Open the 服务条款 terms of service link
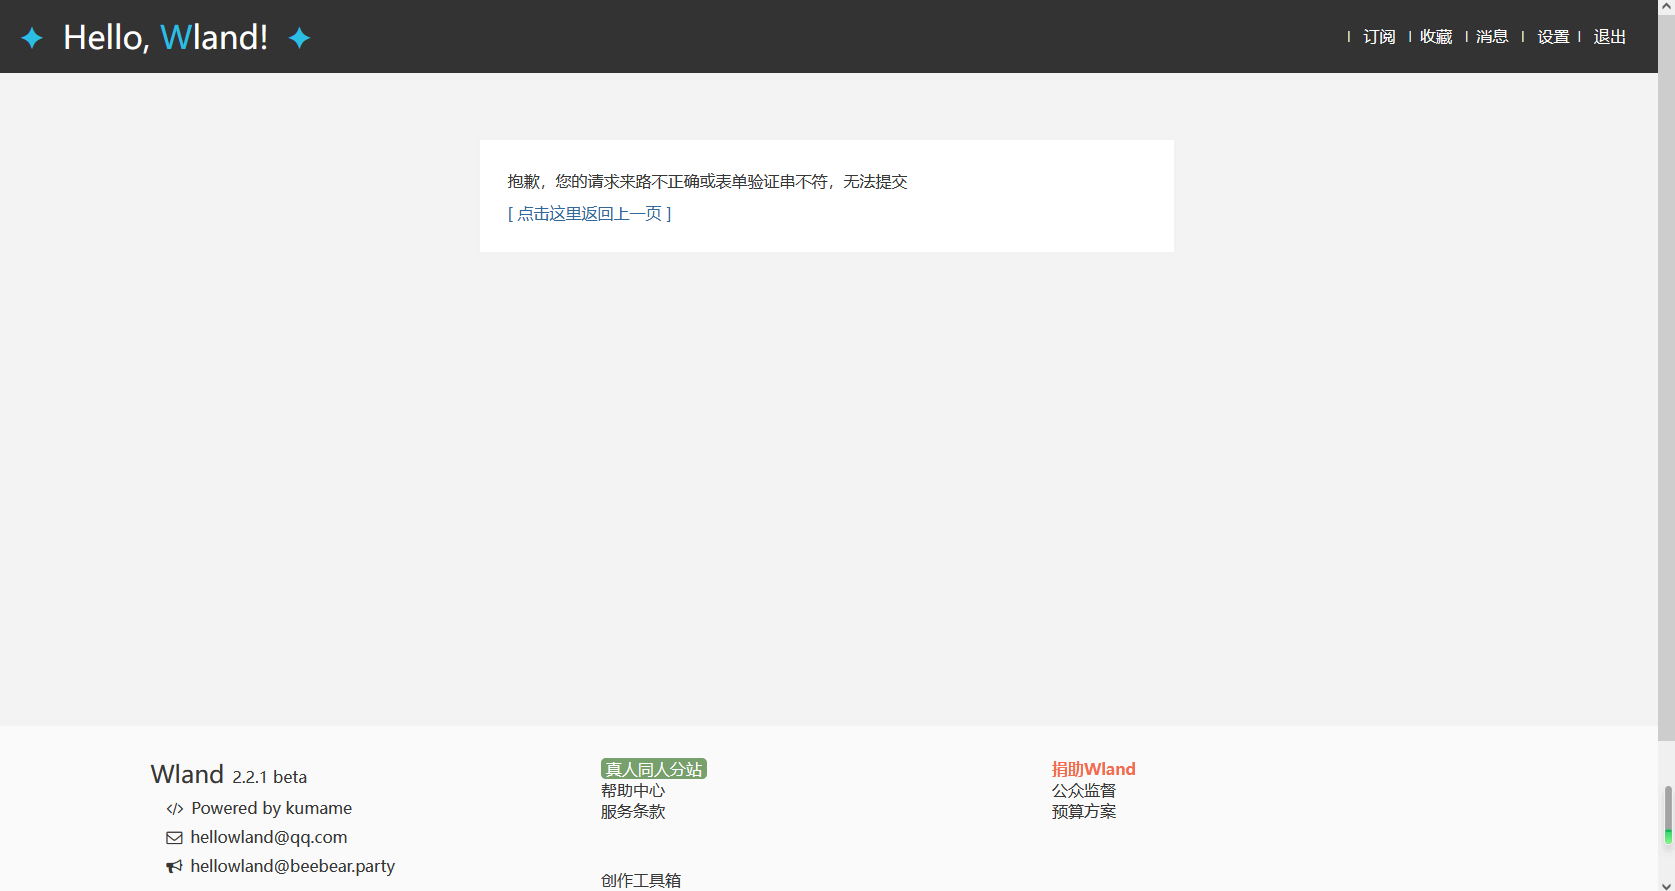This screenshot has height=891, width=1675. [633, 812]
